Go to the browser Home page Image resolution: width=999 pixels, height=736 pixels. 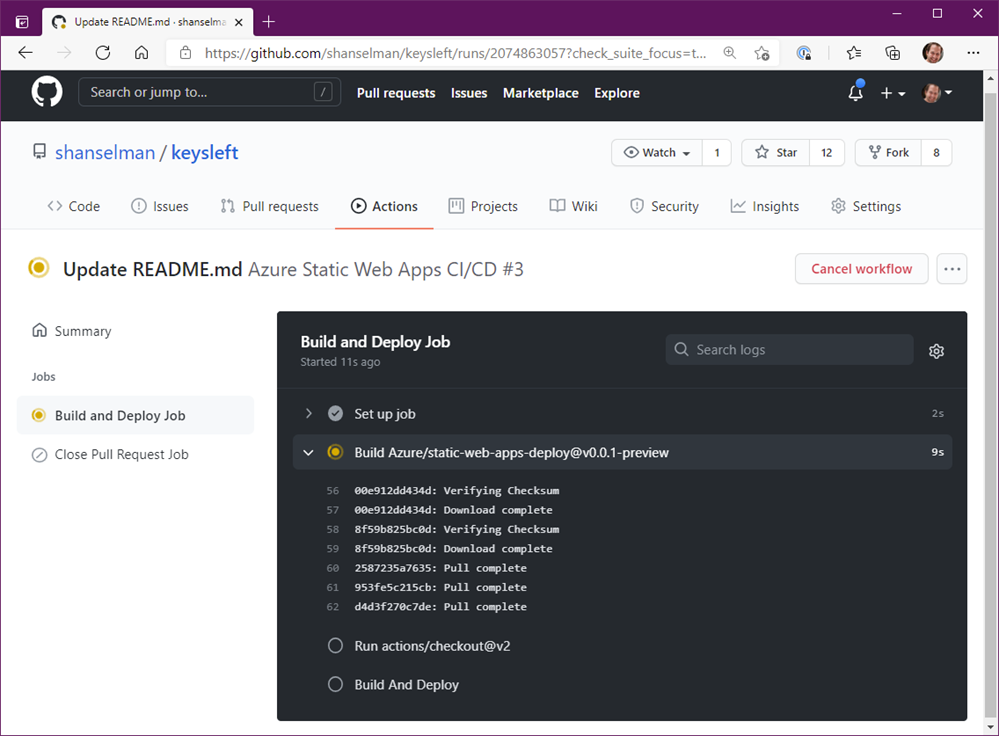(141, 53)
